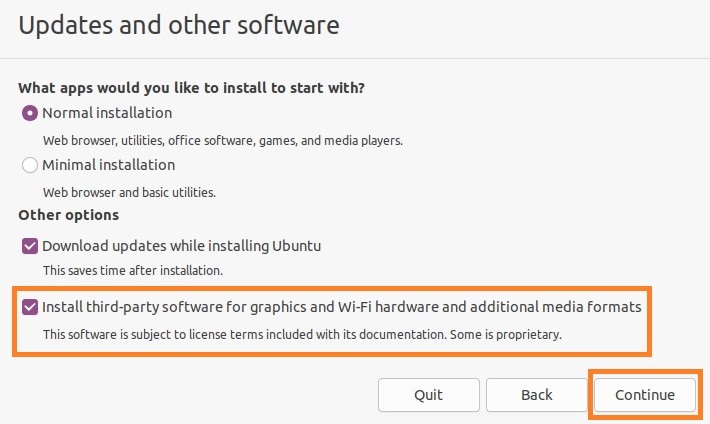Click the 'Download updates while installing Ubuntu' label

tap(182, 246)
